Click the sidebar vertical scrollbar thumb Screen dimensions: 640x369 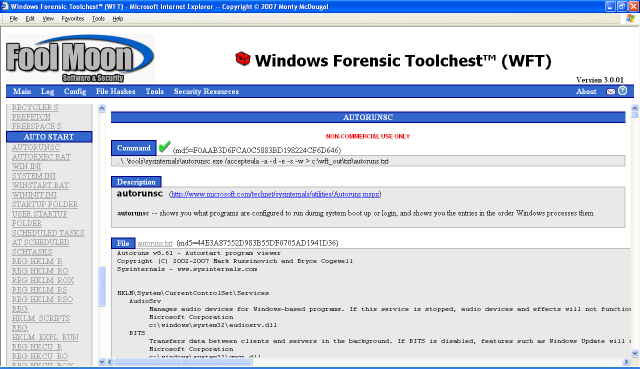coord(102,286)
